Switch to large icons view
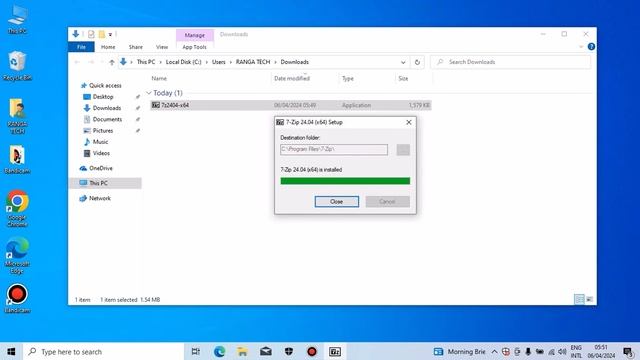The image size is (640, 360). point(589,299)
